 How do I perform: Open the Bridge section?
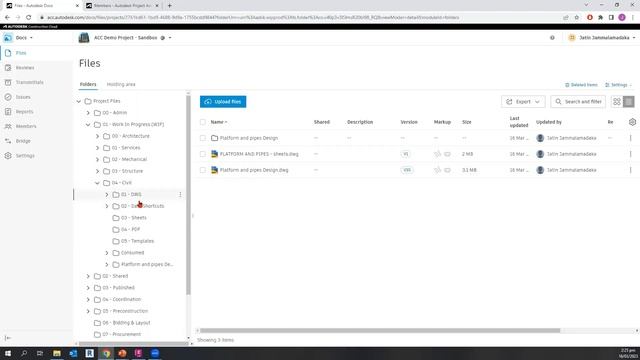pyautogui.click(x=23, y=141)
